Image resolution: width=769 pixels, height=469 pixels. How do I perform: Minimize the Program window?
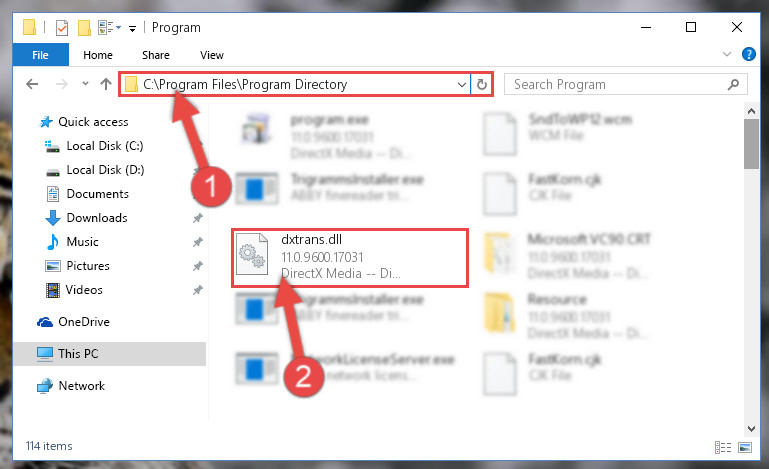coord(646,27)
